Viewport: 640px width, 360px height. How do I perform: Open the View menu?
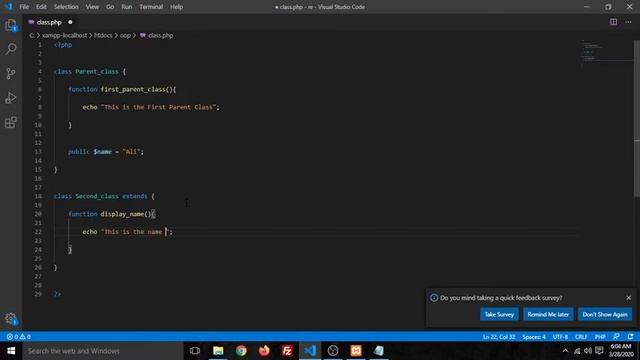coord(92,7)
